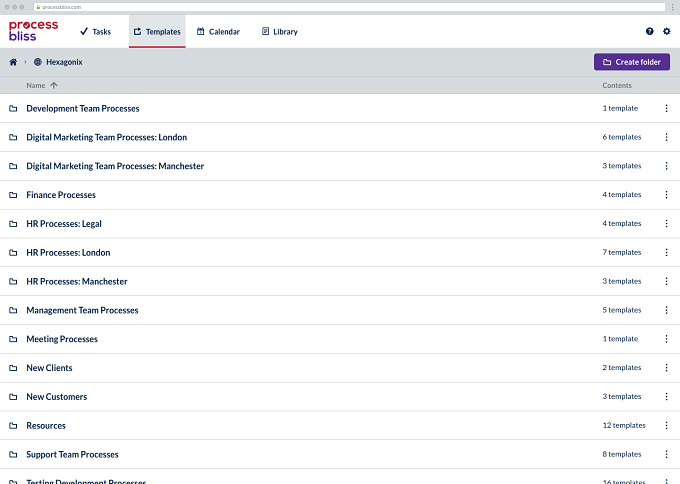This screenshot has height=484, width=680.
Task: Click the Hexagonix globe icon in breadcrumb
Action: tap(38, 62)
